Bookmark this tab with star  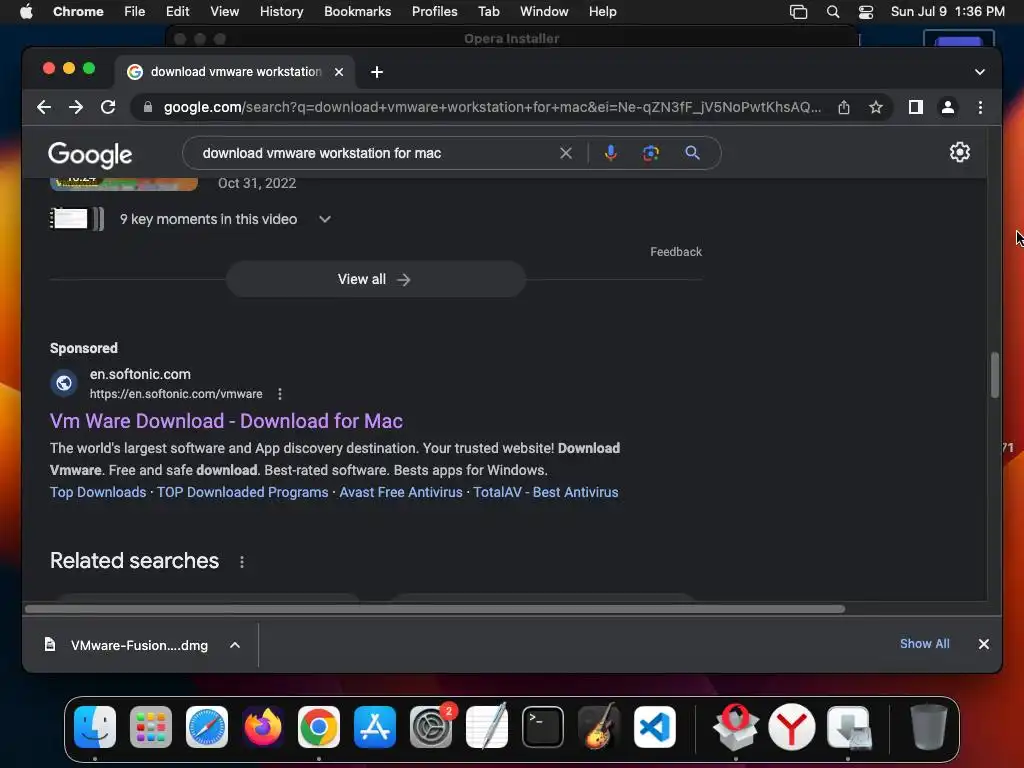coord(876,107)
